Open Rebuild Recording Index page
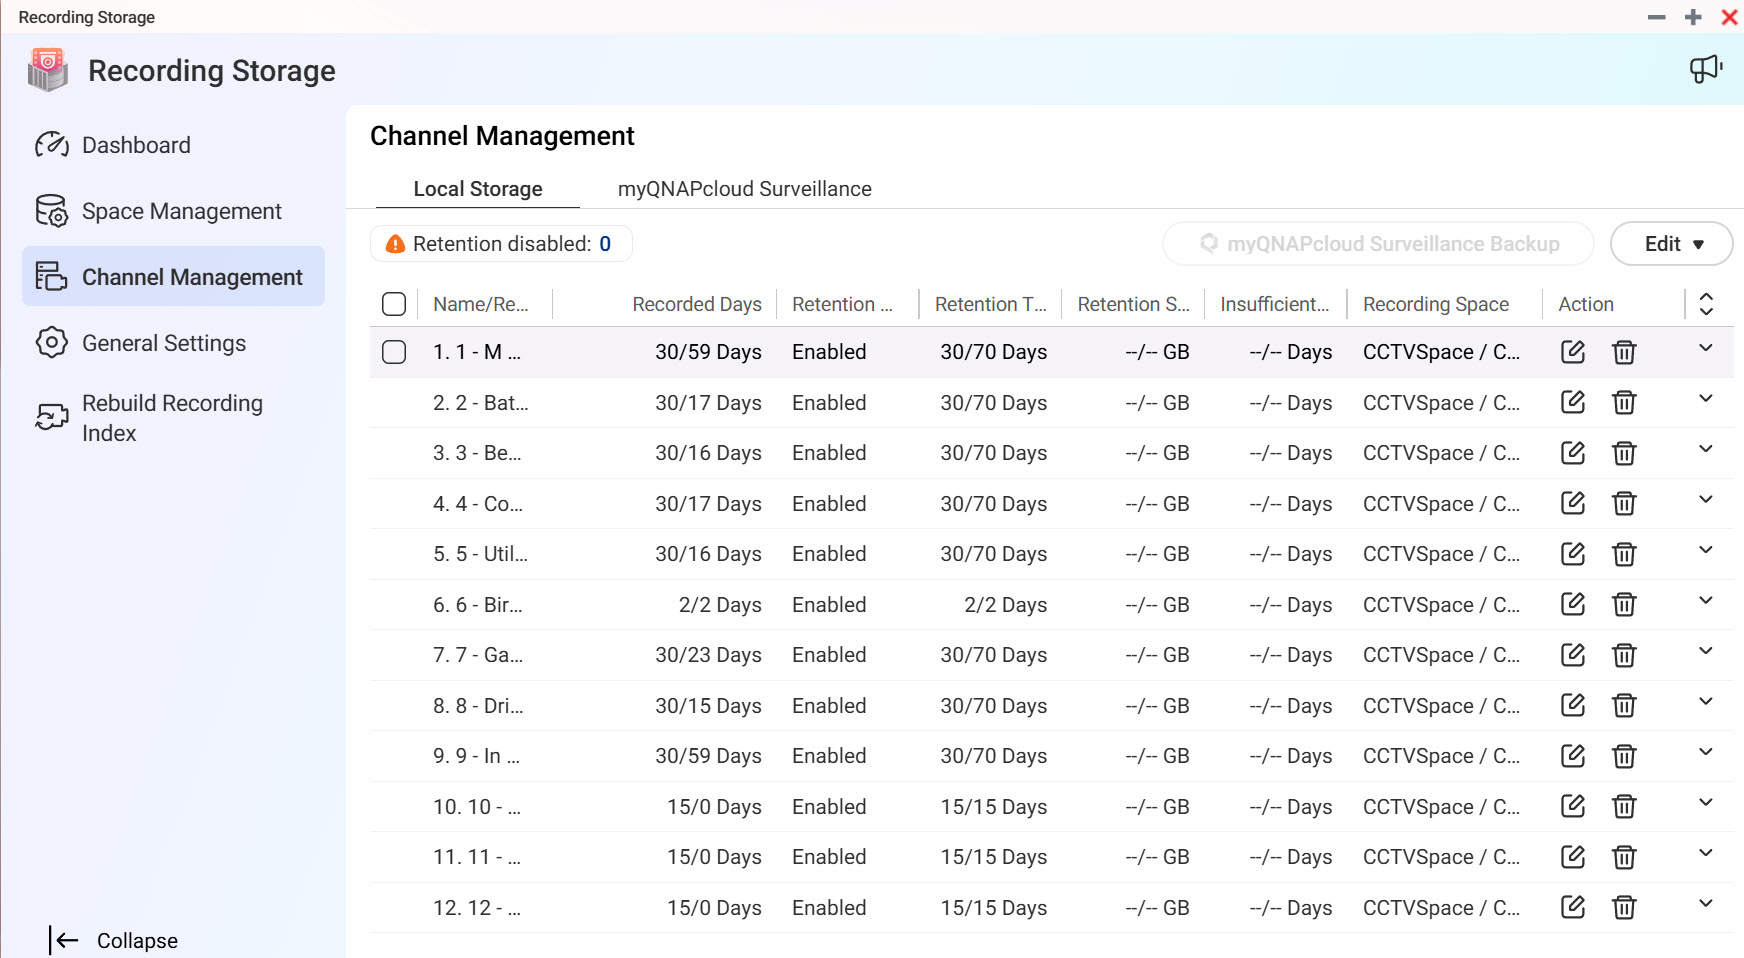 [174, 418]
